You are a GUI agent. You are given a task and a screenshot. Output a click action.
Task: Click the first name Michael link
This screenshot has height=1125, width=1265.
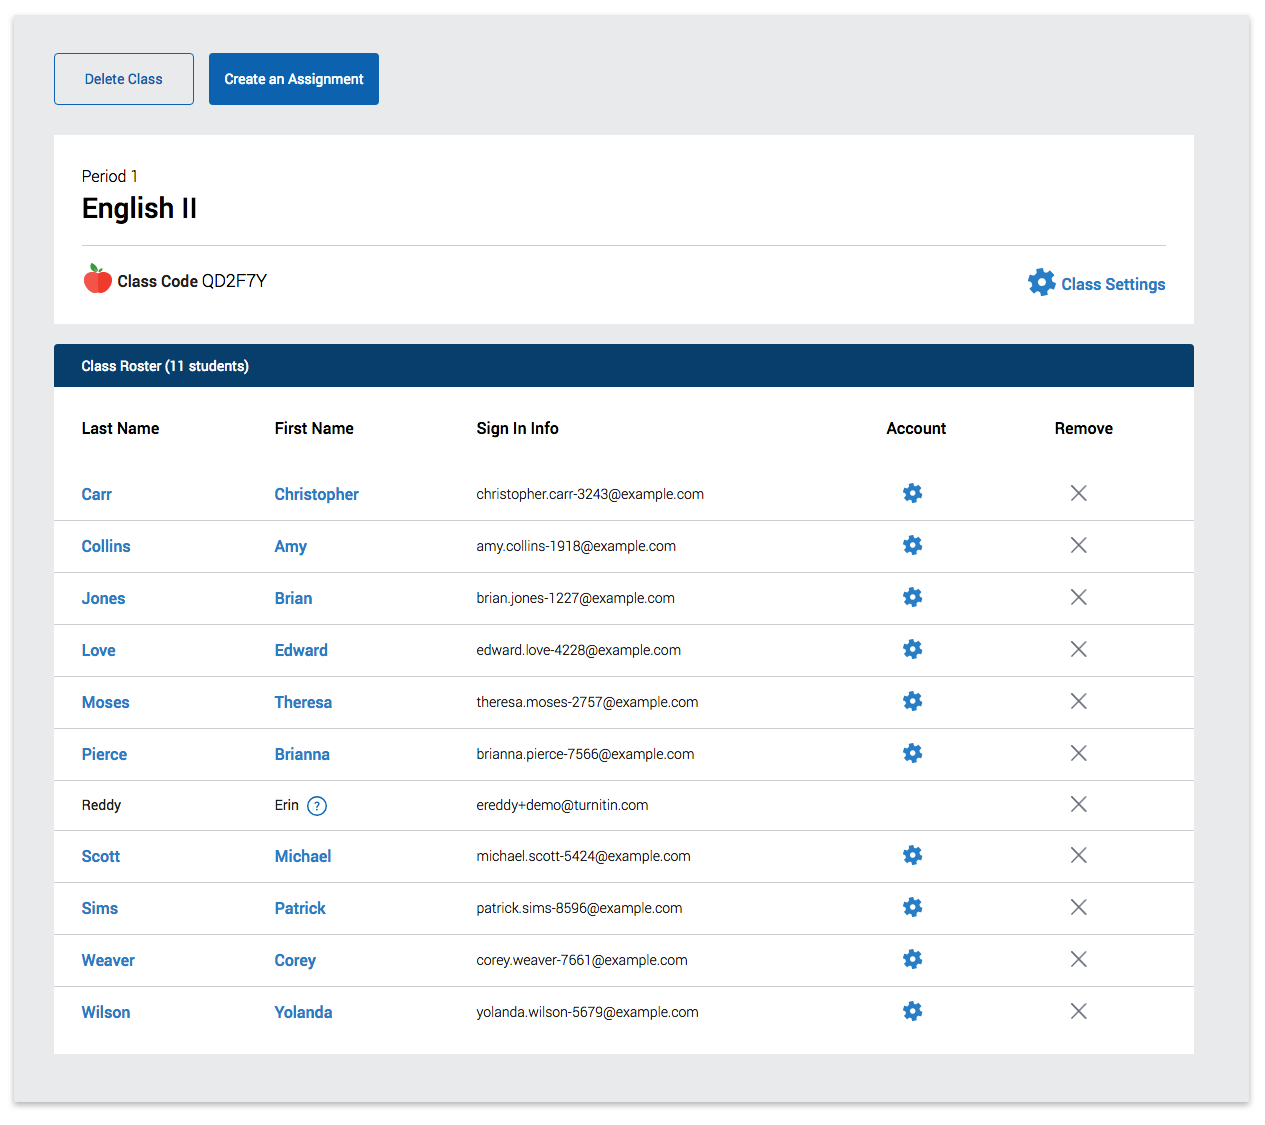point(303,856)
